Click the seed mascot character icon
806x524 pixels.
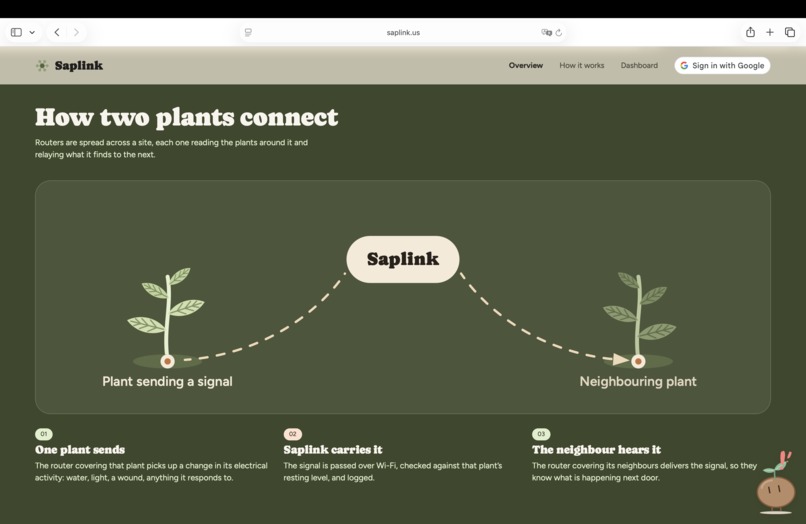pyautogui.click(x=776, y=482)
